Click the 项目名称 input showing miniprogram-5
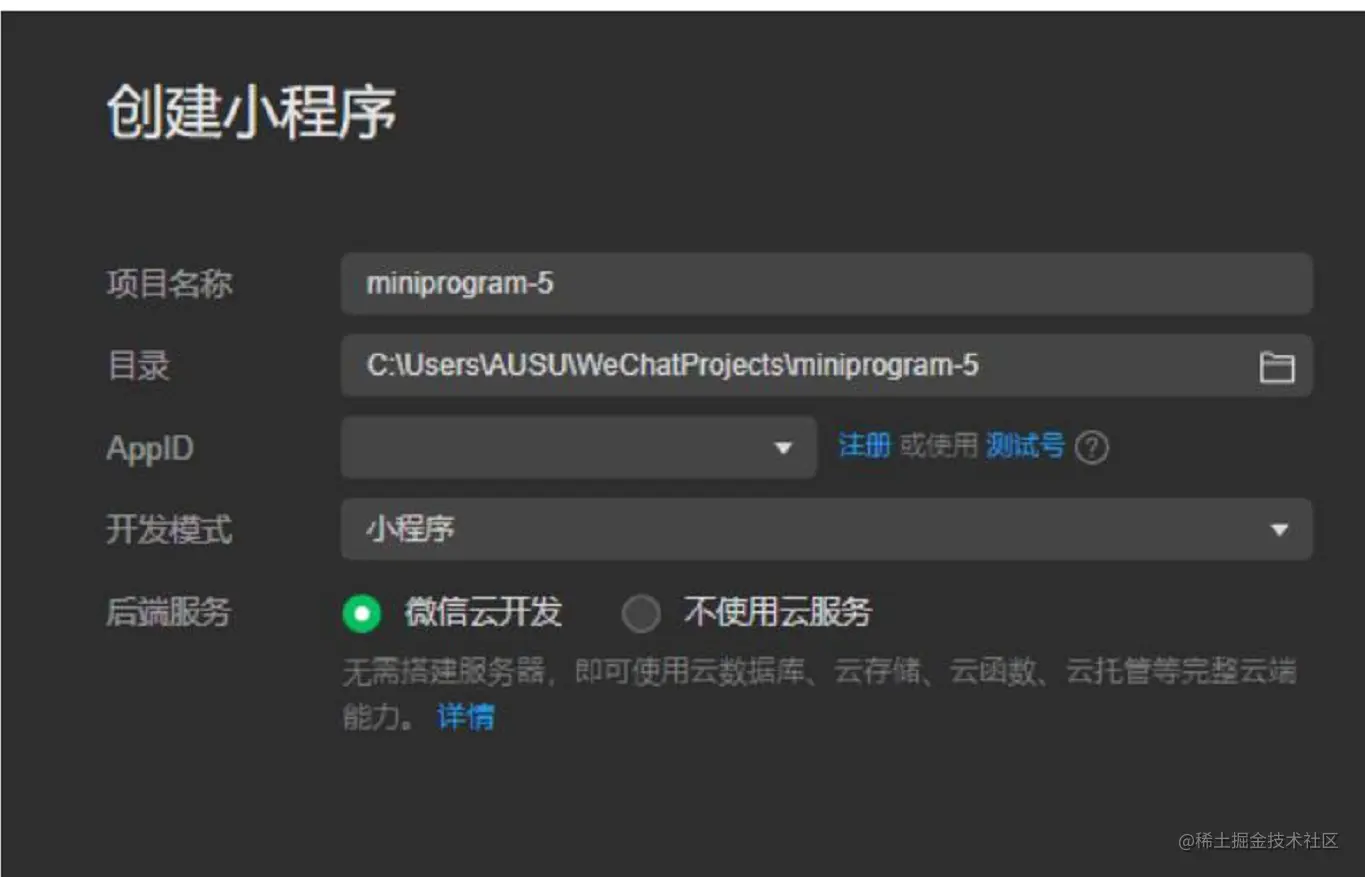 825,284
